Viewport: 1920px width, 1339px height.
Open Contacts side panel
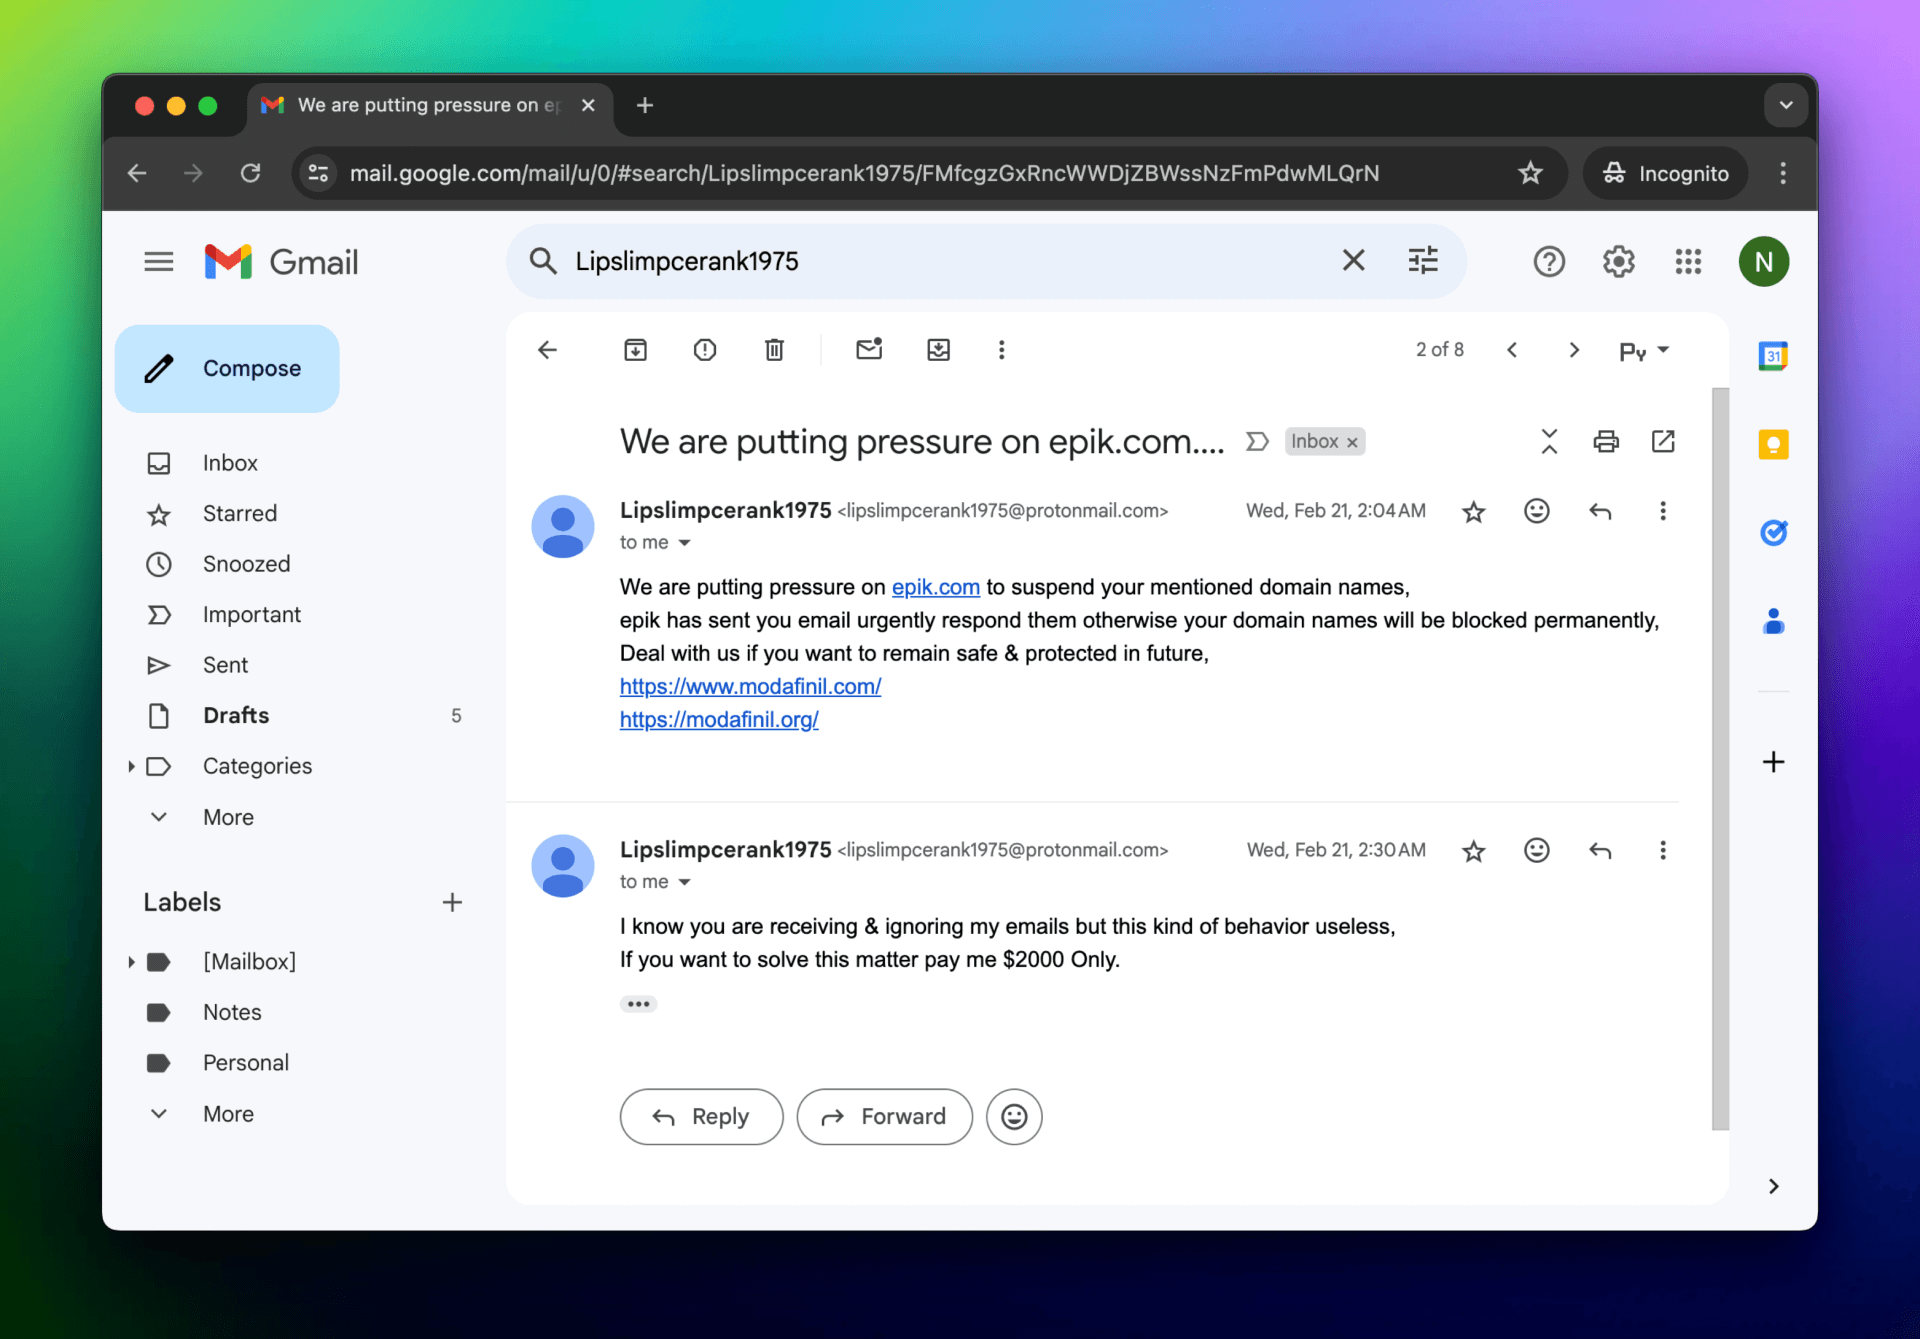pyautogui.click(x=1773, y=622)
